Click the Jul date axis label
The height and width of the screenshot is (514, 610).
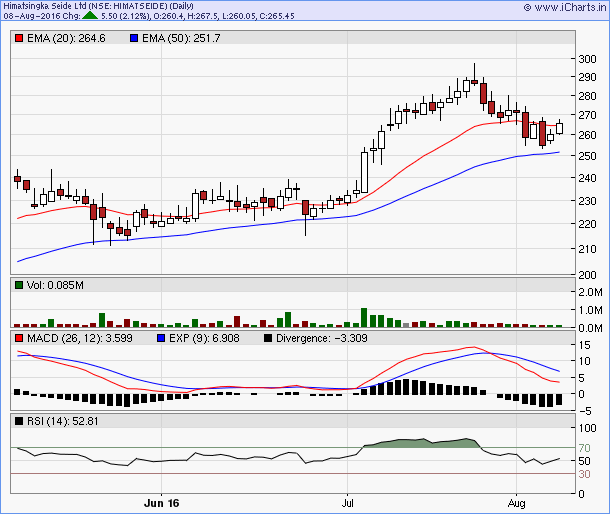[347, 503]
